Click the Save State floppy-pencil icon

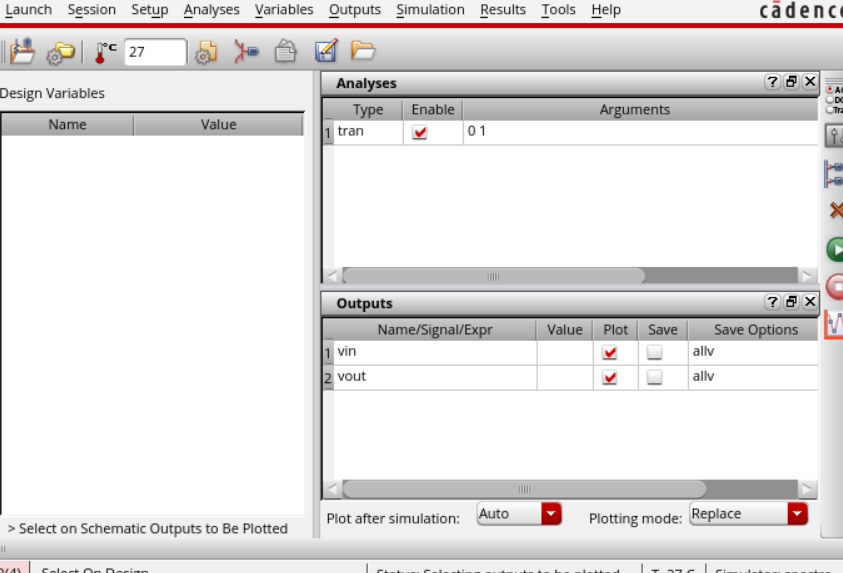(326, 51)
